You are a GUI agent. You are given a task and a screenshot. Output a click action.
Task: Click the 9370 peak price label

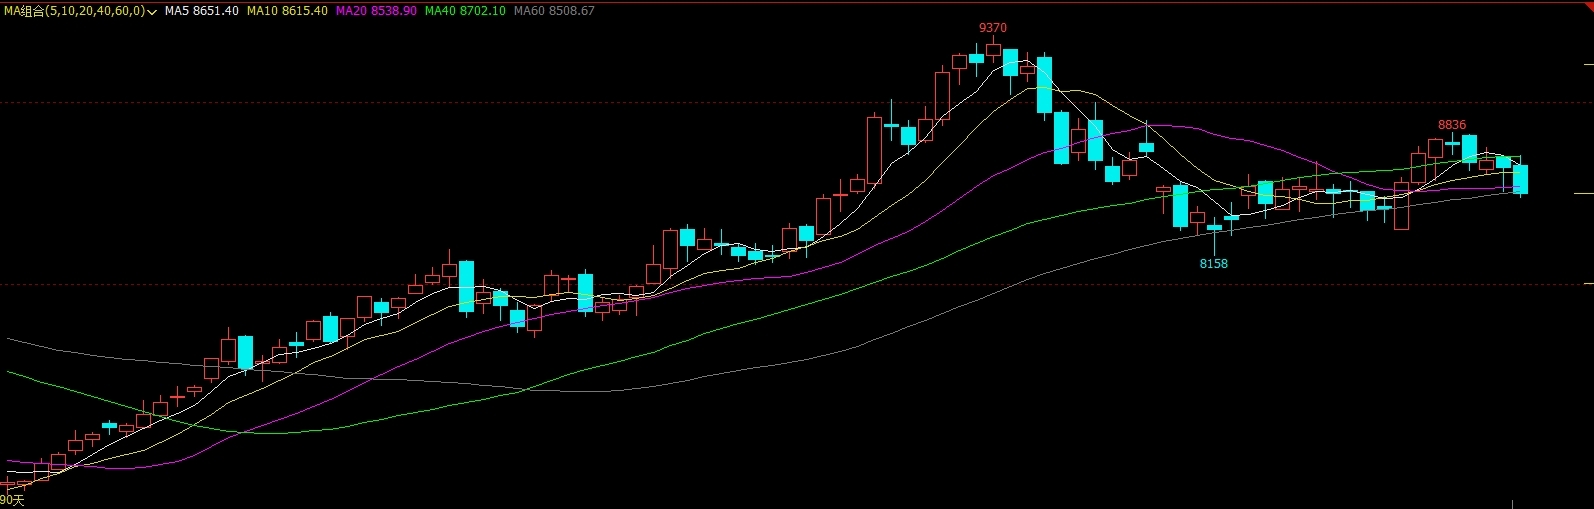[x=993, y=28]
